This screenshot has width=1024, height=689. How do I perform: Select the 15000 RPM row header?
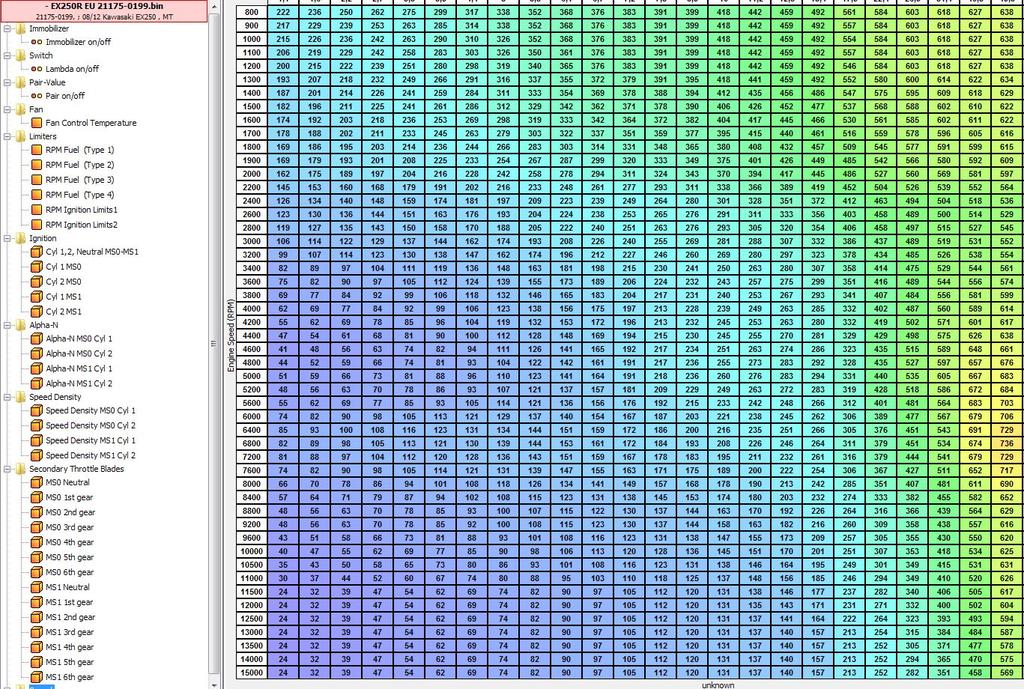pos(252,673)
